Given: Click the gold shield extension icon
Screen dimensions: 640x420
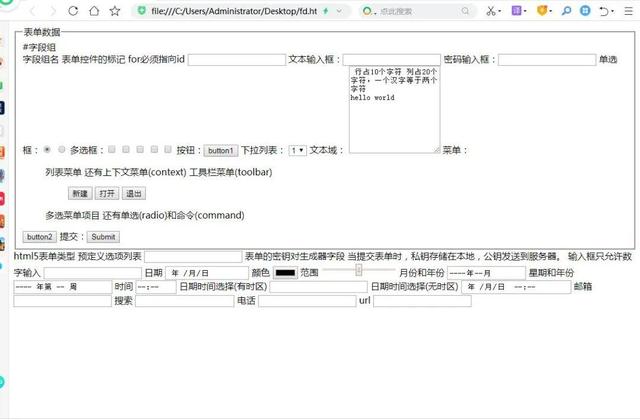Looking at the screenshot, I should (x=542, y=11).
